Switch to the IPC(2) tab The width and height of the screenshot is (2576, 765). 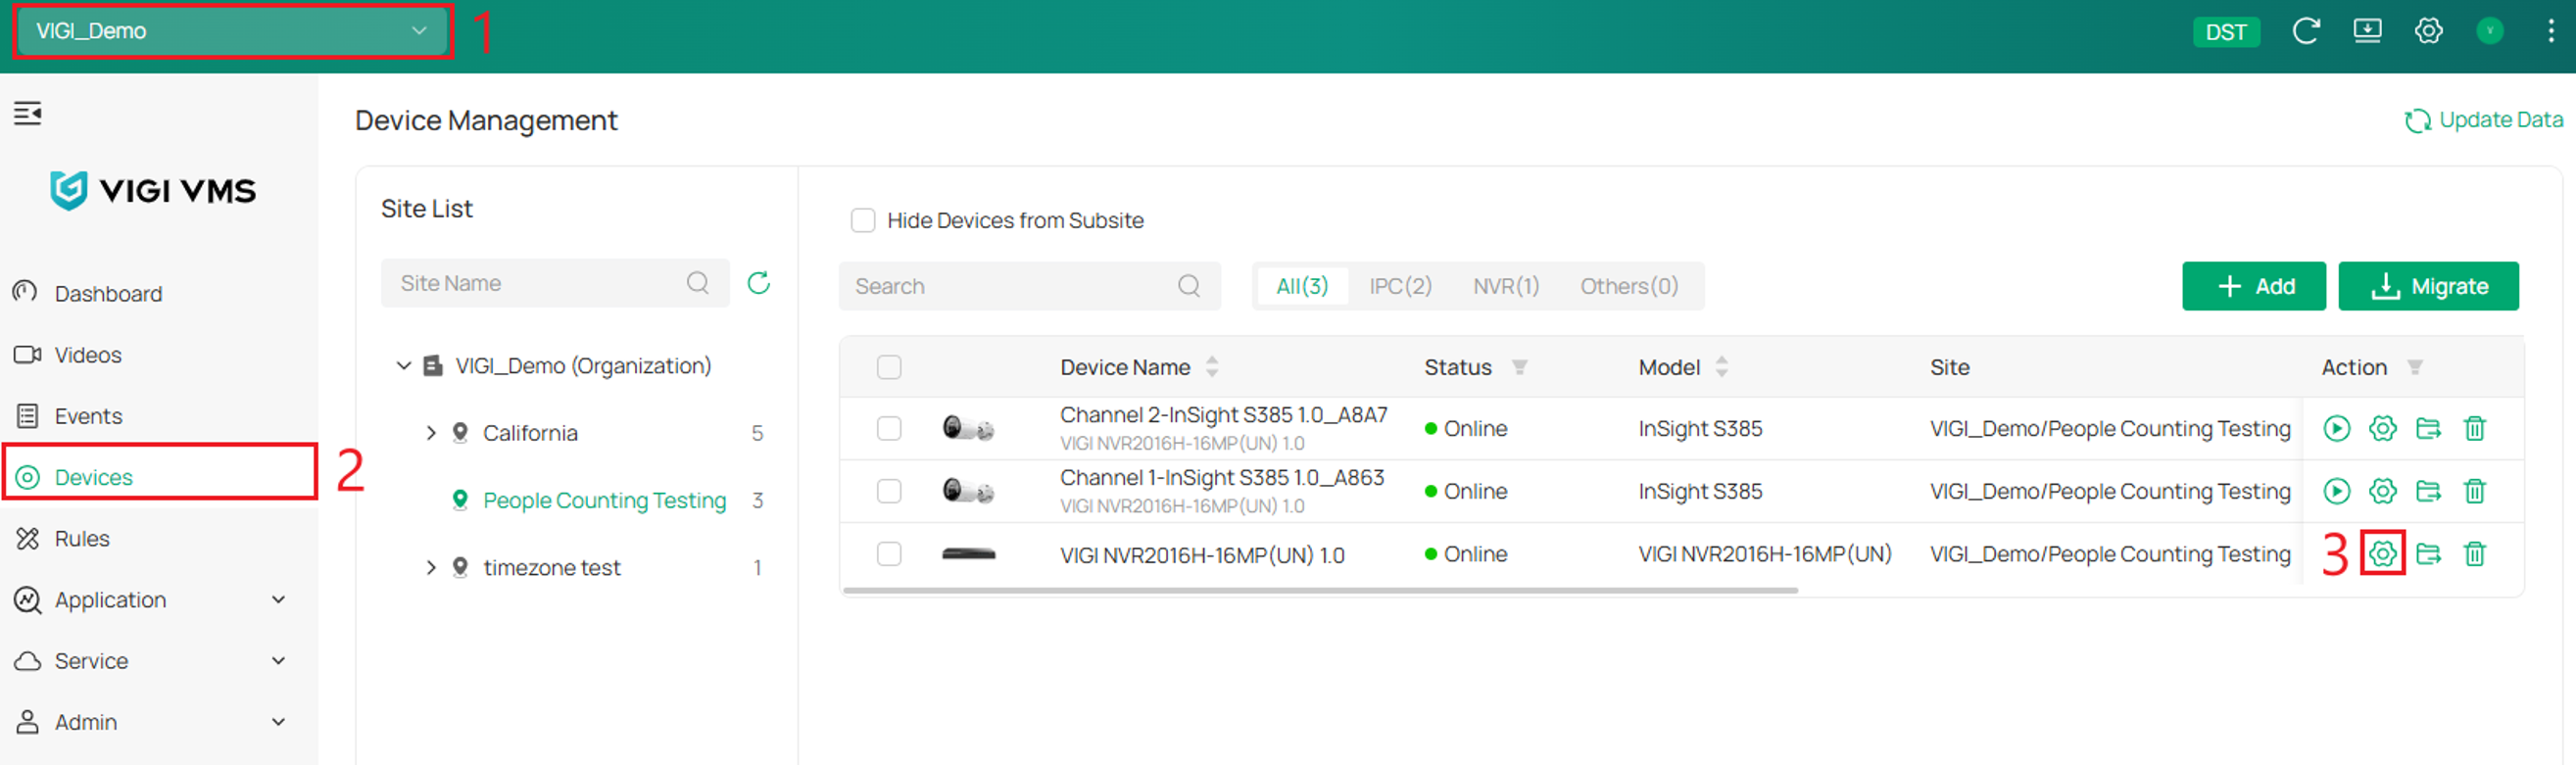[1400, 286]
